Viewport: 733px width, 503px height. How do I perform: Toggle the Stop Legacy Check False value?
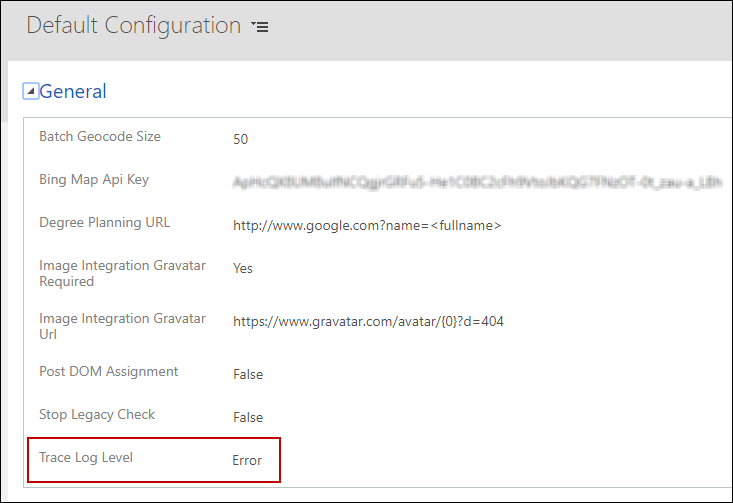point(248,417)
